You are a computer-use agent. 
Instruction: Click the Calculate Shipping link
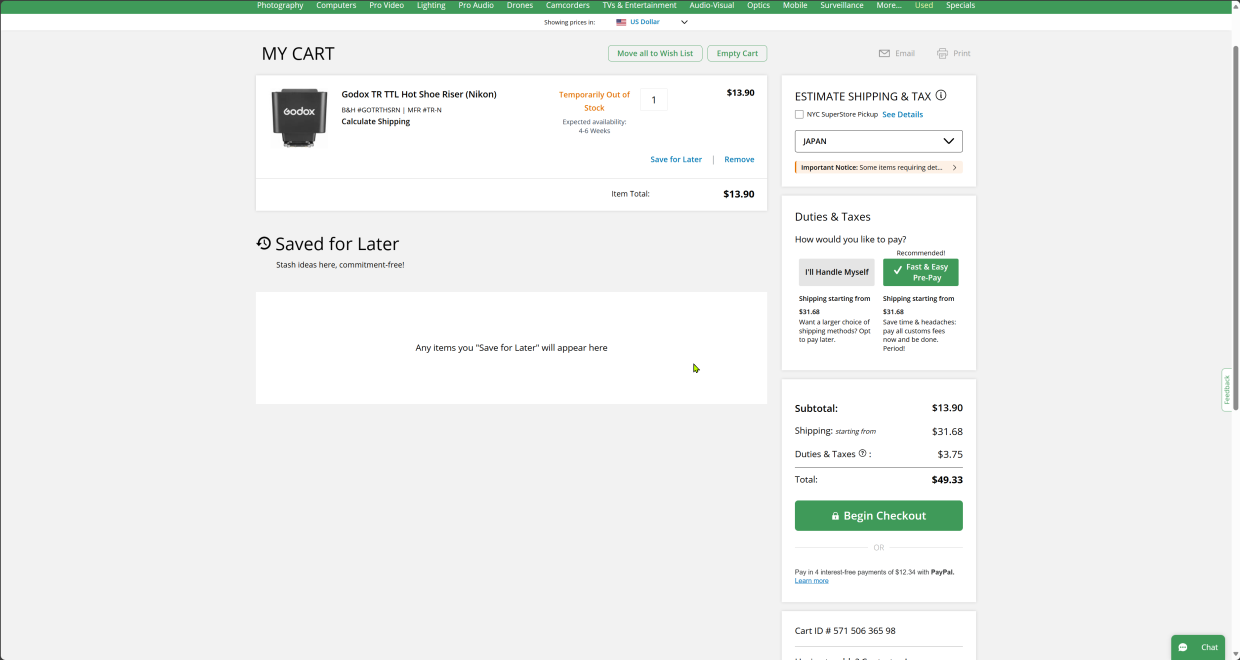tap(376, 122)
